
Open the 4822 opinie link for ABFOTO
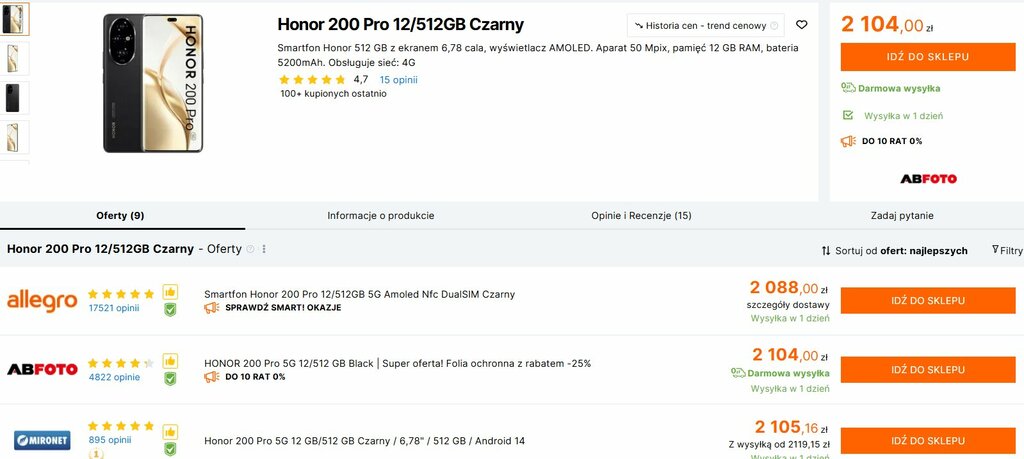tap(114, 377)
